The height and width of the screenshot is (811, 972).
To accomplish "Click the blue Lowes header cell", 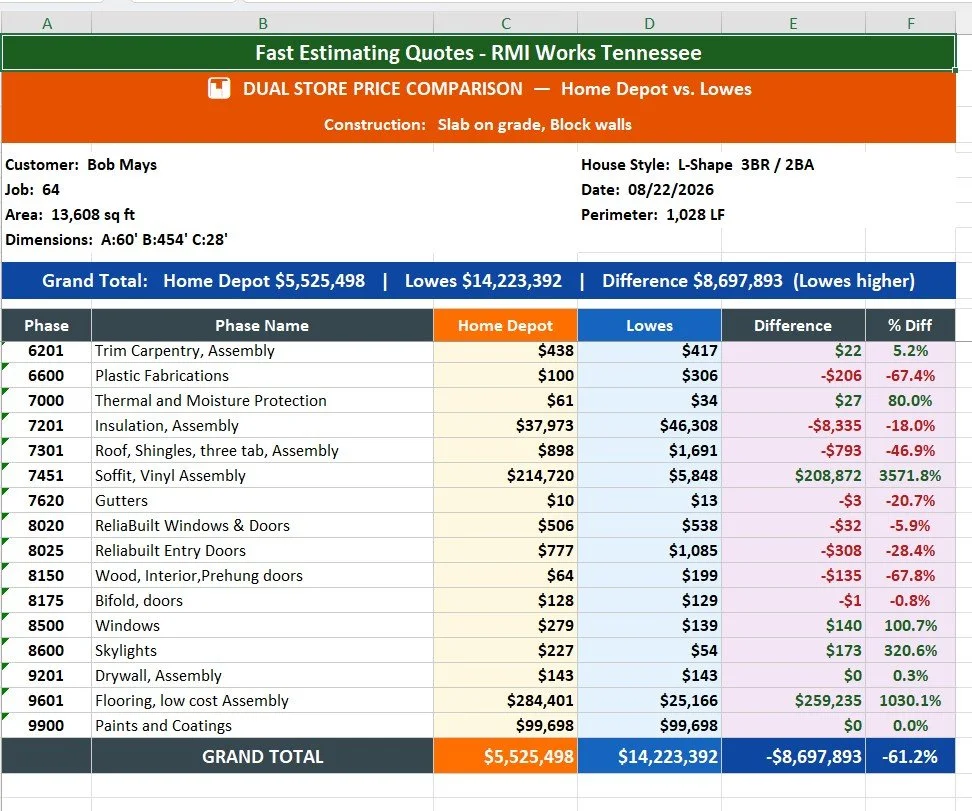I will 649,325.
